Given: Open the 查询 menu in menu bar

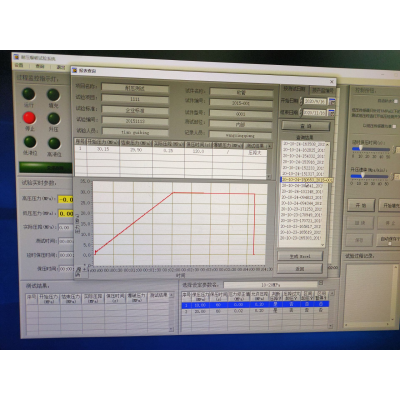Looking at the screenshot, I should tap(40, 66).
